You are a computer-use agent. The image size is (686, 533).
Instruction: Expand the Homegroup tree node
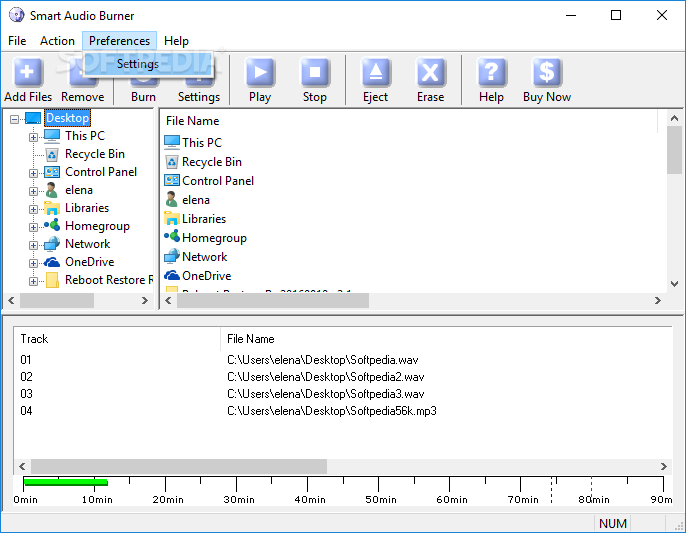(x=33, y=227)
